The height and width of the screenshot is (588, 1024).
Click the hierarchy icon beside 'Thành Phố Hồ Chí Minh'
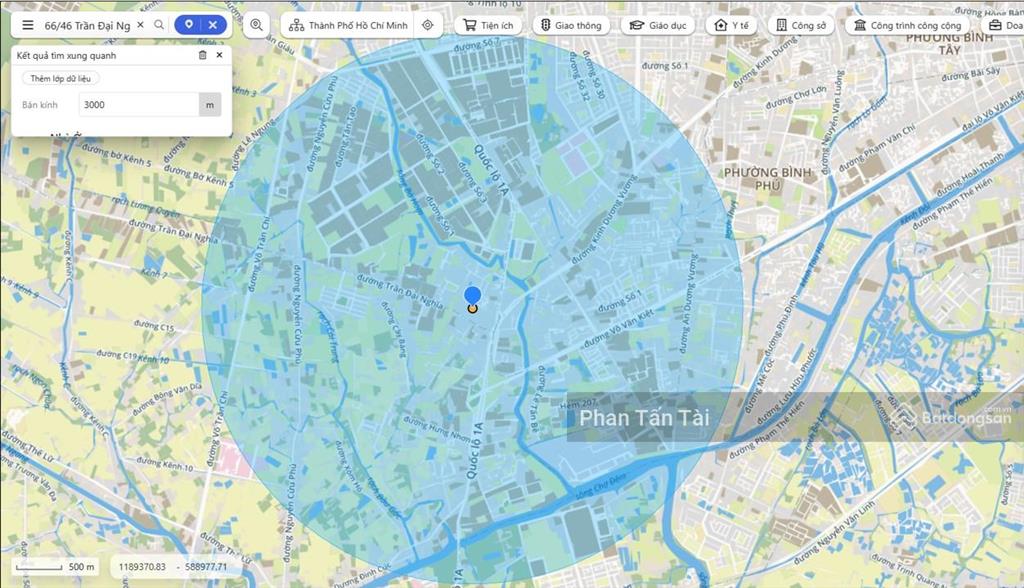coord(296,25)
